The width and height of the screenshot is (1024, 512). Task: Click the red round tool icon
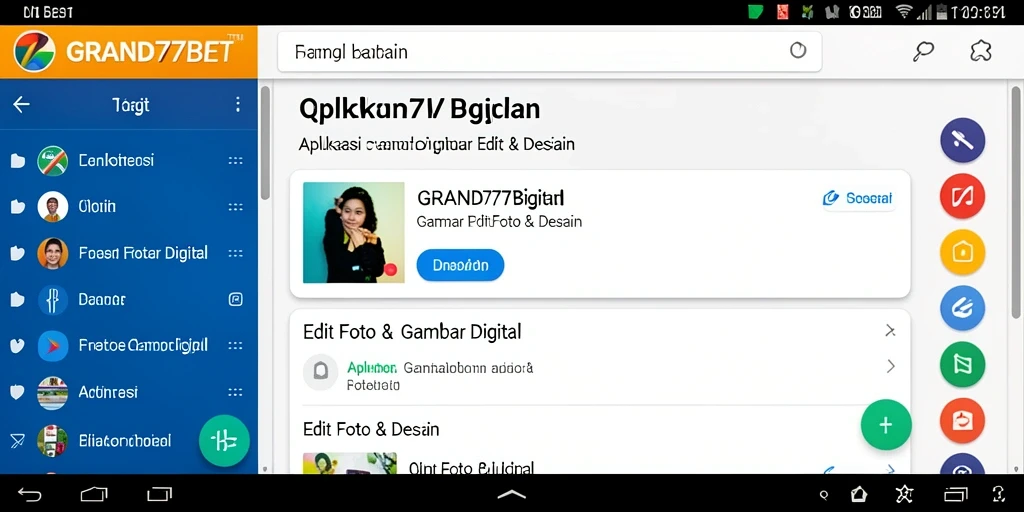tap(963, 196)
